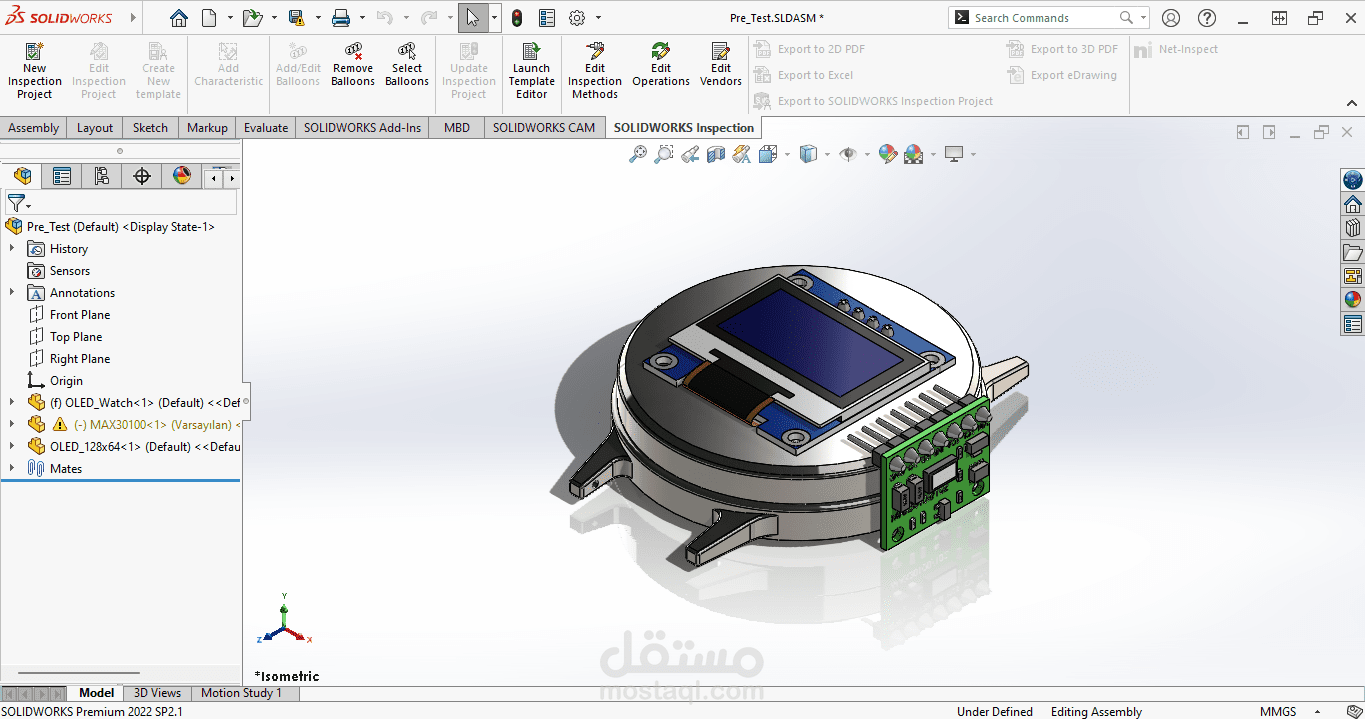The height and width of the screenshot is (719, 1365).
Task: Open the Save options dropdown arrow
Action: coord(316,18)
